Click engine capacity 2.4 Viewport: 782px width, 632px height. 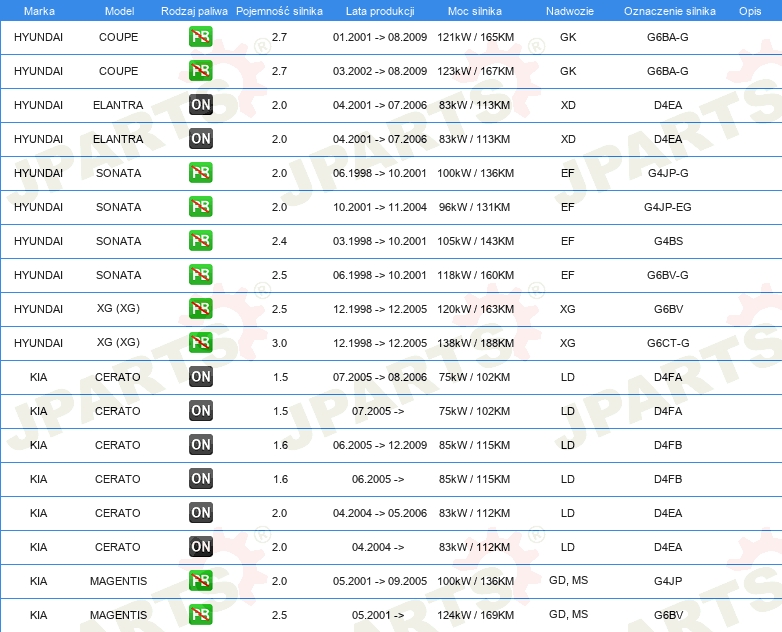pyautogui.click(x=279, y=241)
